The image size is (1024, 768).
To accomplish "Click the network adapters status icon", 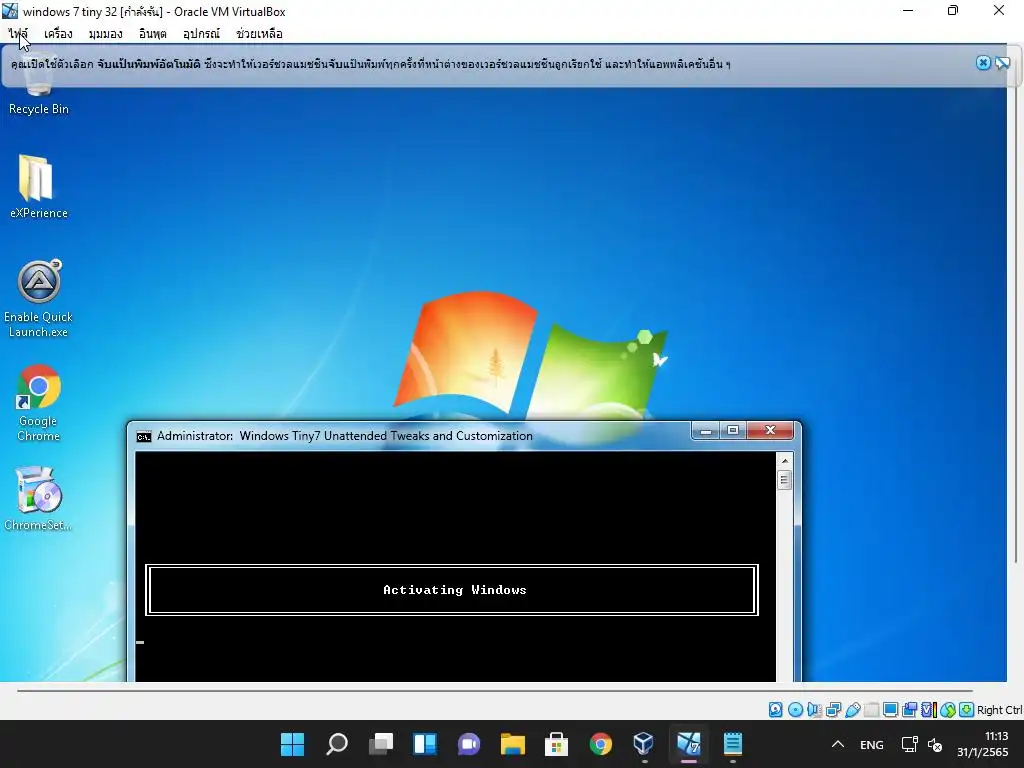I will [x=833, y=710].
